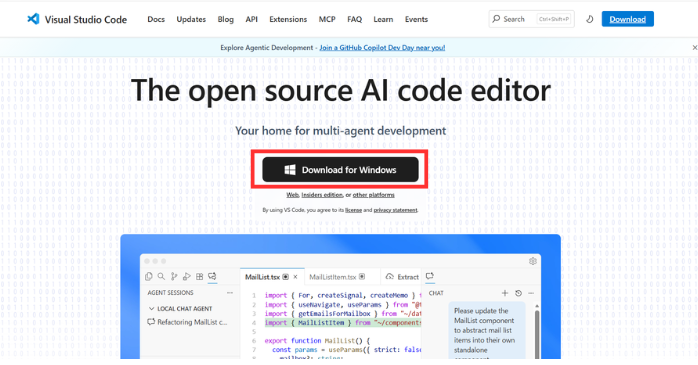Image resolution: width=698 pixels, height=365 pixels.
Task: Start new chat with plus icon
Action: 505,293
